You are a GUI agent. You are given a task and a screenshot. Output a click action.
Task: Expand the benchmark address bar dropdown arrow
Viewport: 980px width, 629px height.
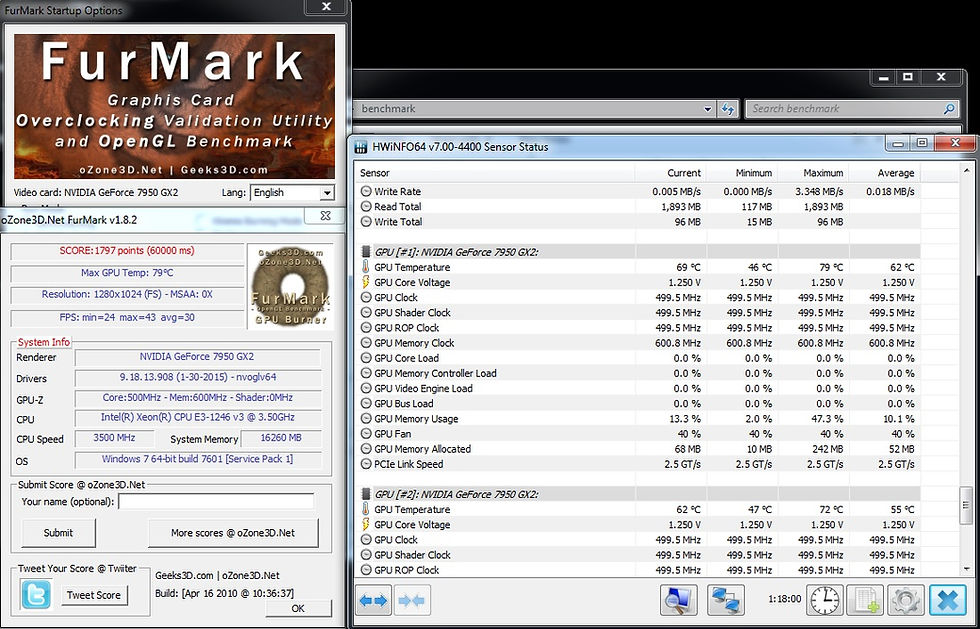708,109
